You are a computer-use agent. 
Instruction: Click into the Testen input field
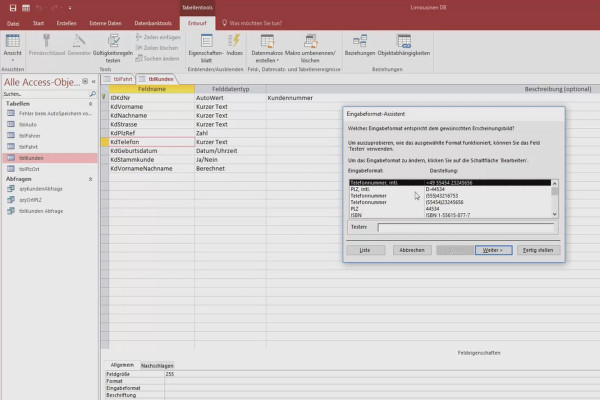[465, 227]
